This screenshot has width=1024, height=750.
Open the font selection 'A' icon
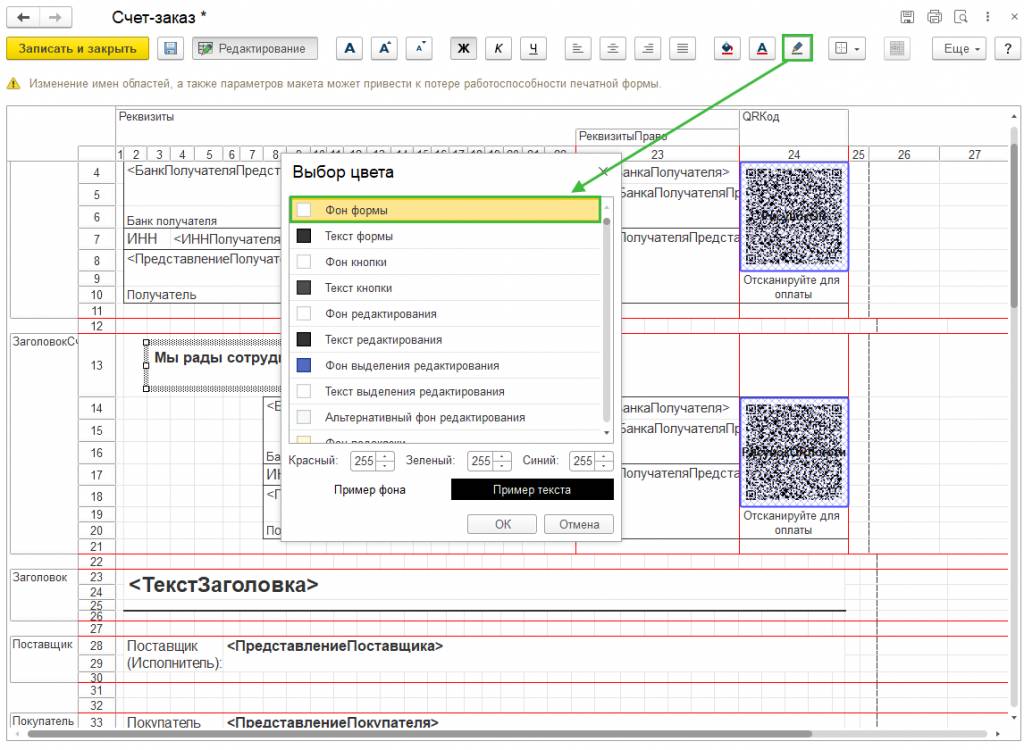click(349, 48)
